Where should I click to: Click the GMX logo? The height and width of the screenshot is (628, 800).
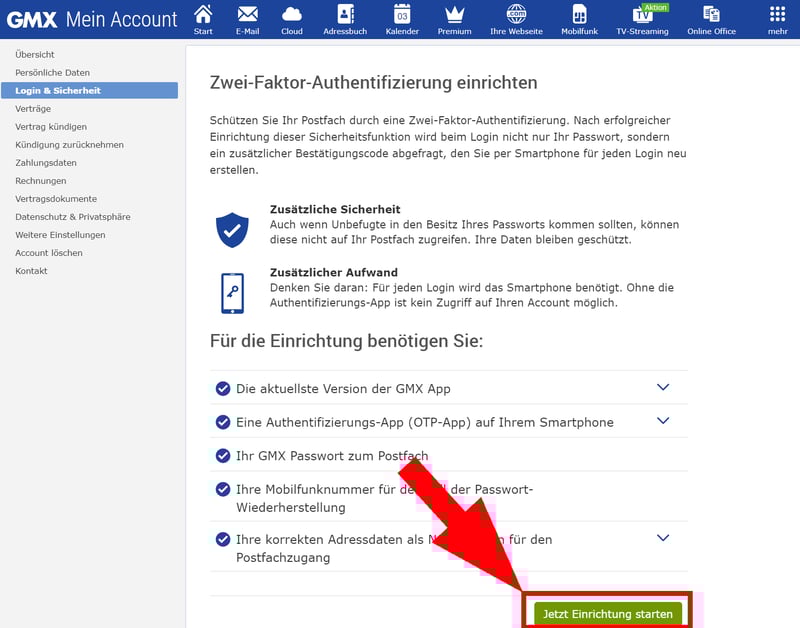pos(32,20)
